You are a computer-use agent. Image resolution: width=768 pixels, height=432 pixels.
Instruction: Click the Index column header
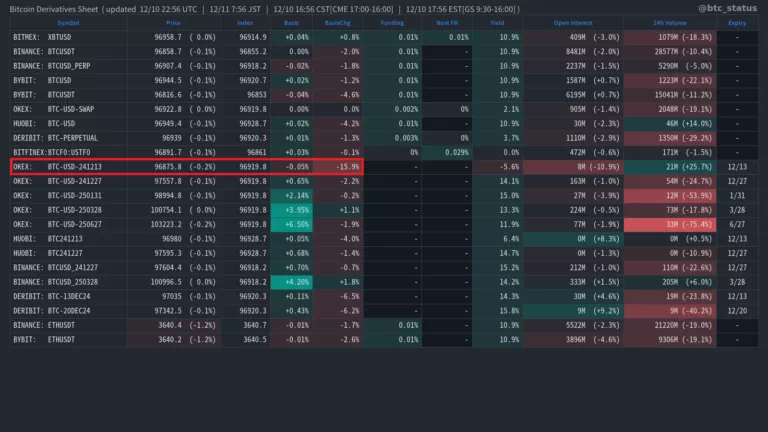pyautogui.click(x=245, y=23)
